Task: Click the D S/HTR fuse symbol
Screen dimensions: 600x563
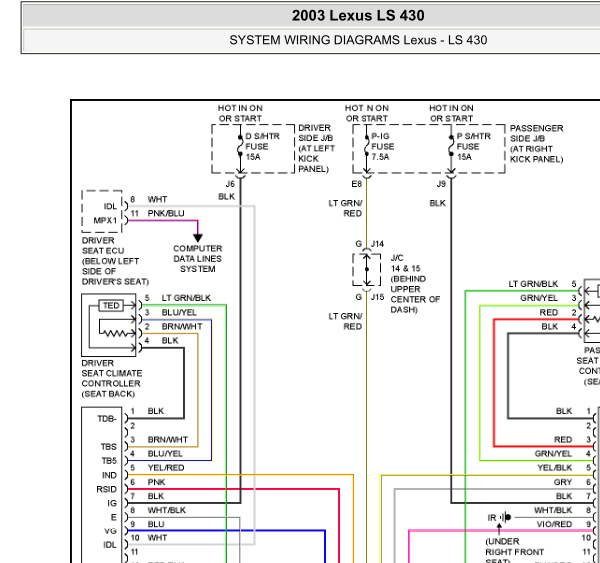Action: tap(240, 146)
